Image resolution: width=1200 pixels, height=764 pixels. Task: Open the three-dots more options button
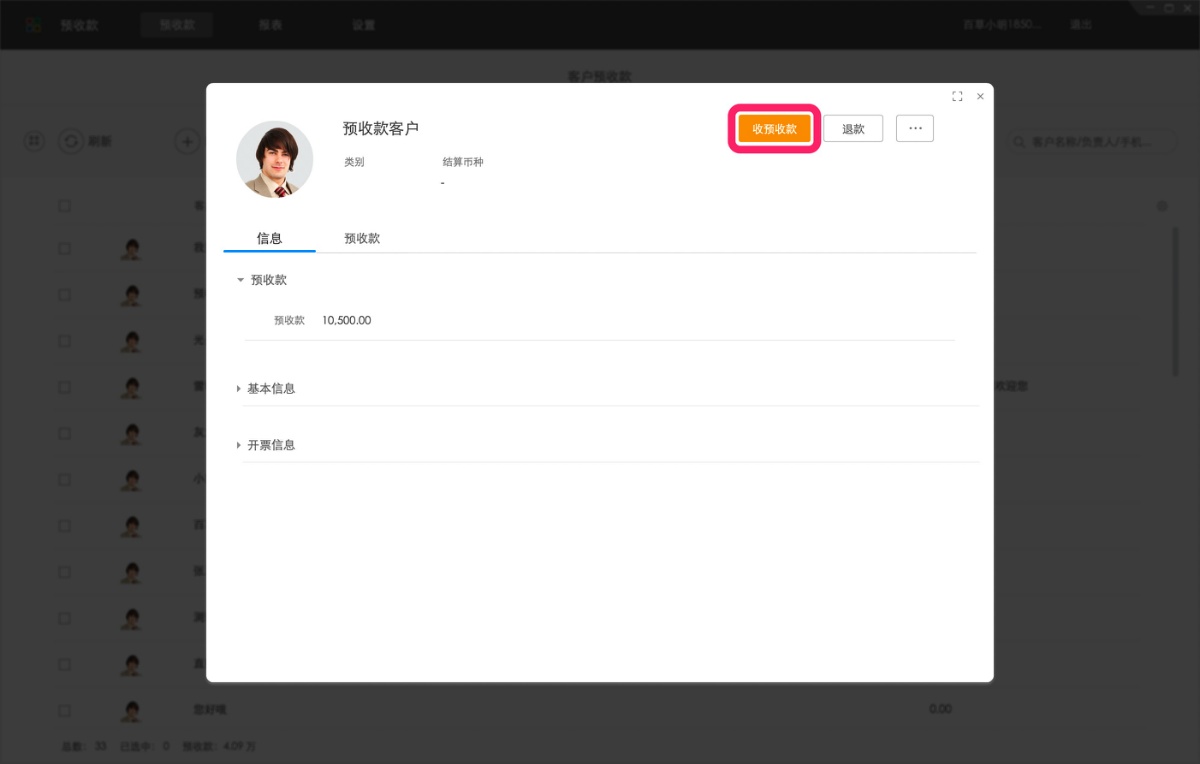pos(915,129)
